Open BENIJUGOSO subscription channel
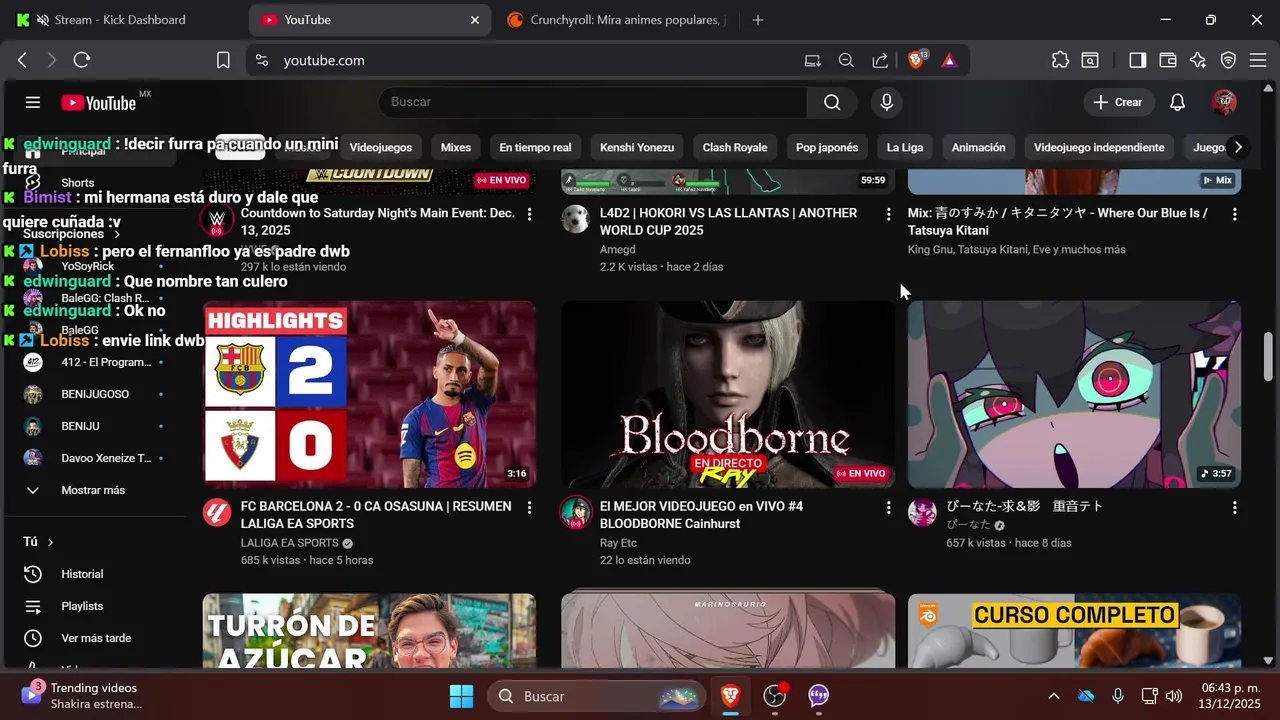This screenshot has height=720, width=1280. coord(95,394)
